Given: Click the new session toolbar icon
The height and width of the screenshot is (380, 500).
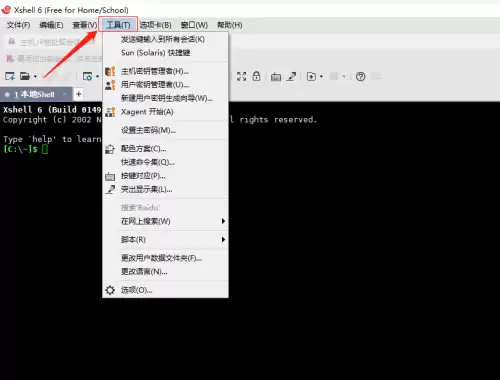Looking at the screenshot, I should tap(10, 76).
